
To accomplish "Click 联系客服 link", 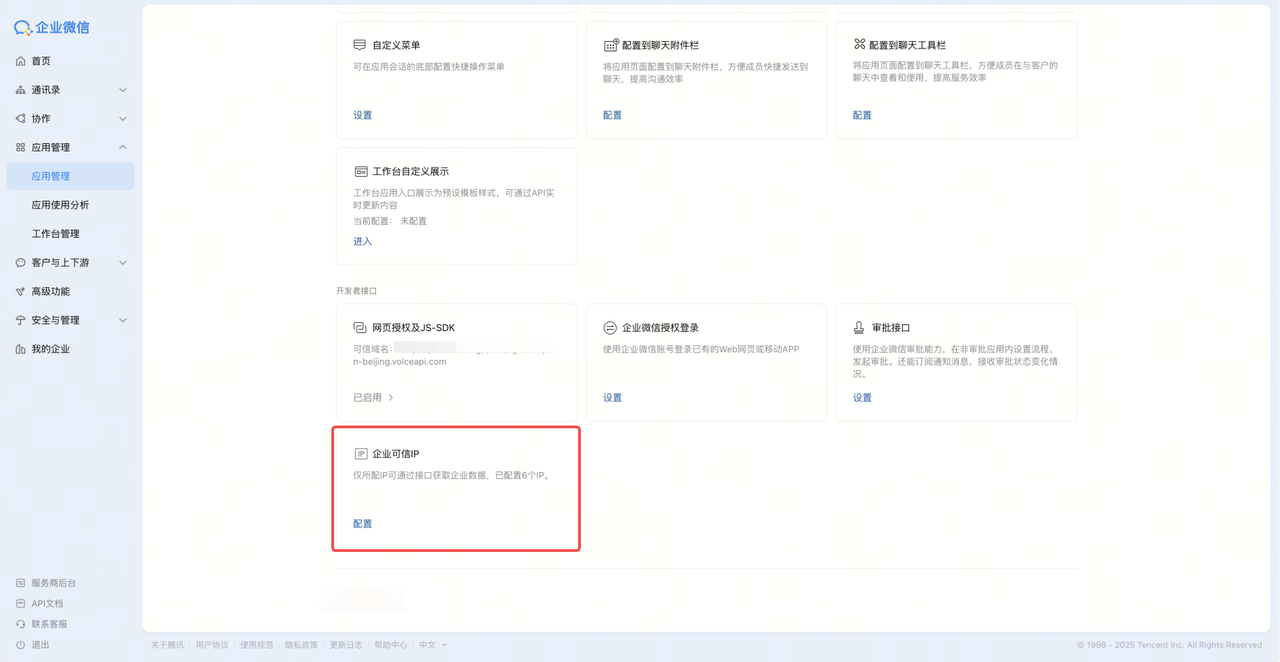I will click(49, 624).
